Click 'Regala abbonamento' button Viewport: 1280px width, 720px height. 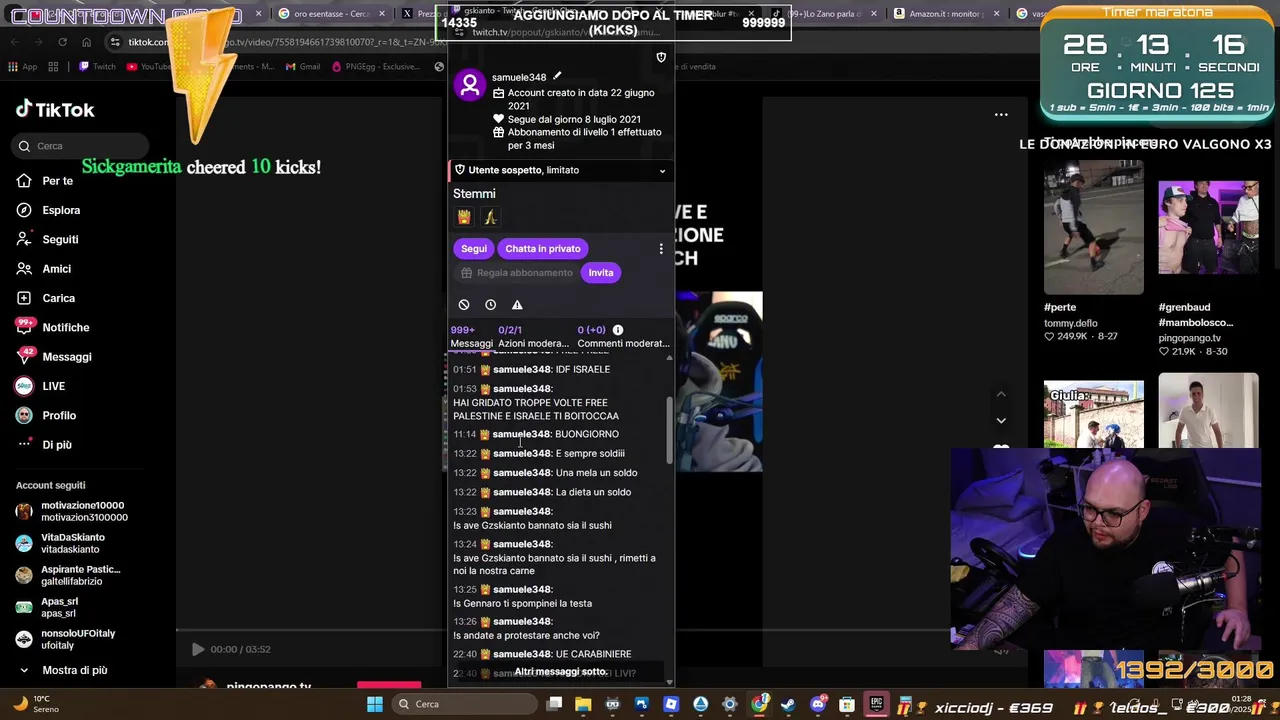pyautogui.click(x=516, y=273)
